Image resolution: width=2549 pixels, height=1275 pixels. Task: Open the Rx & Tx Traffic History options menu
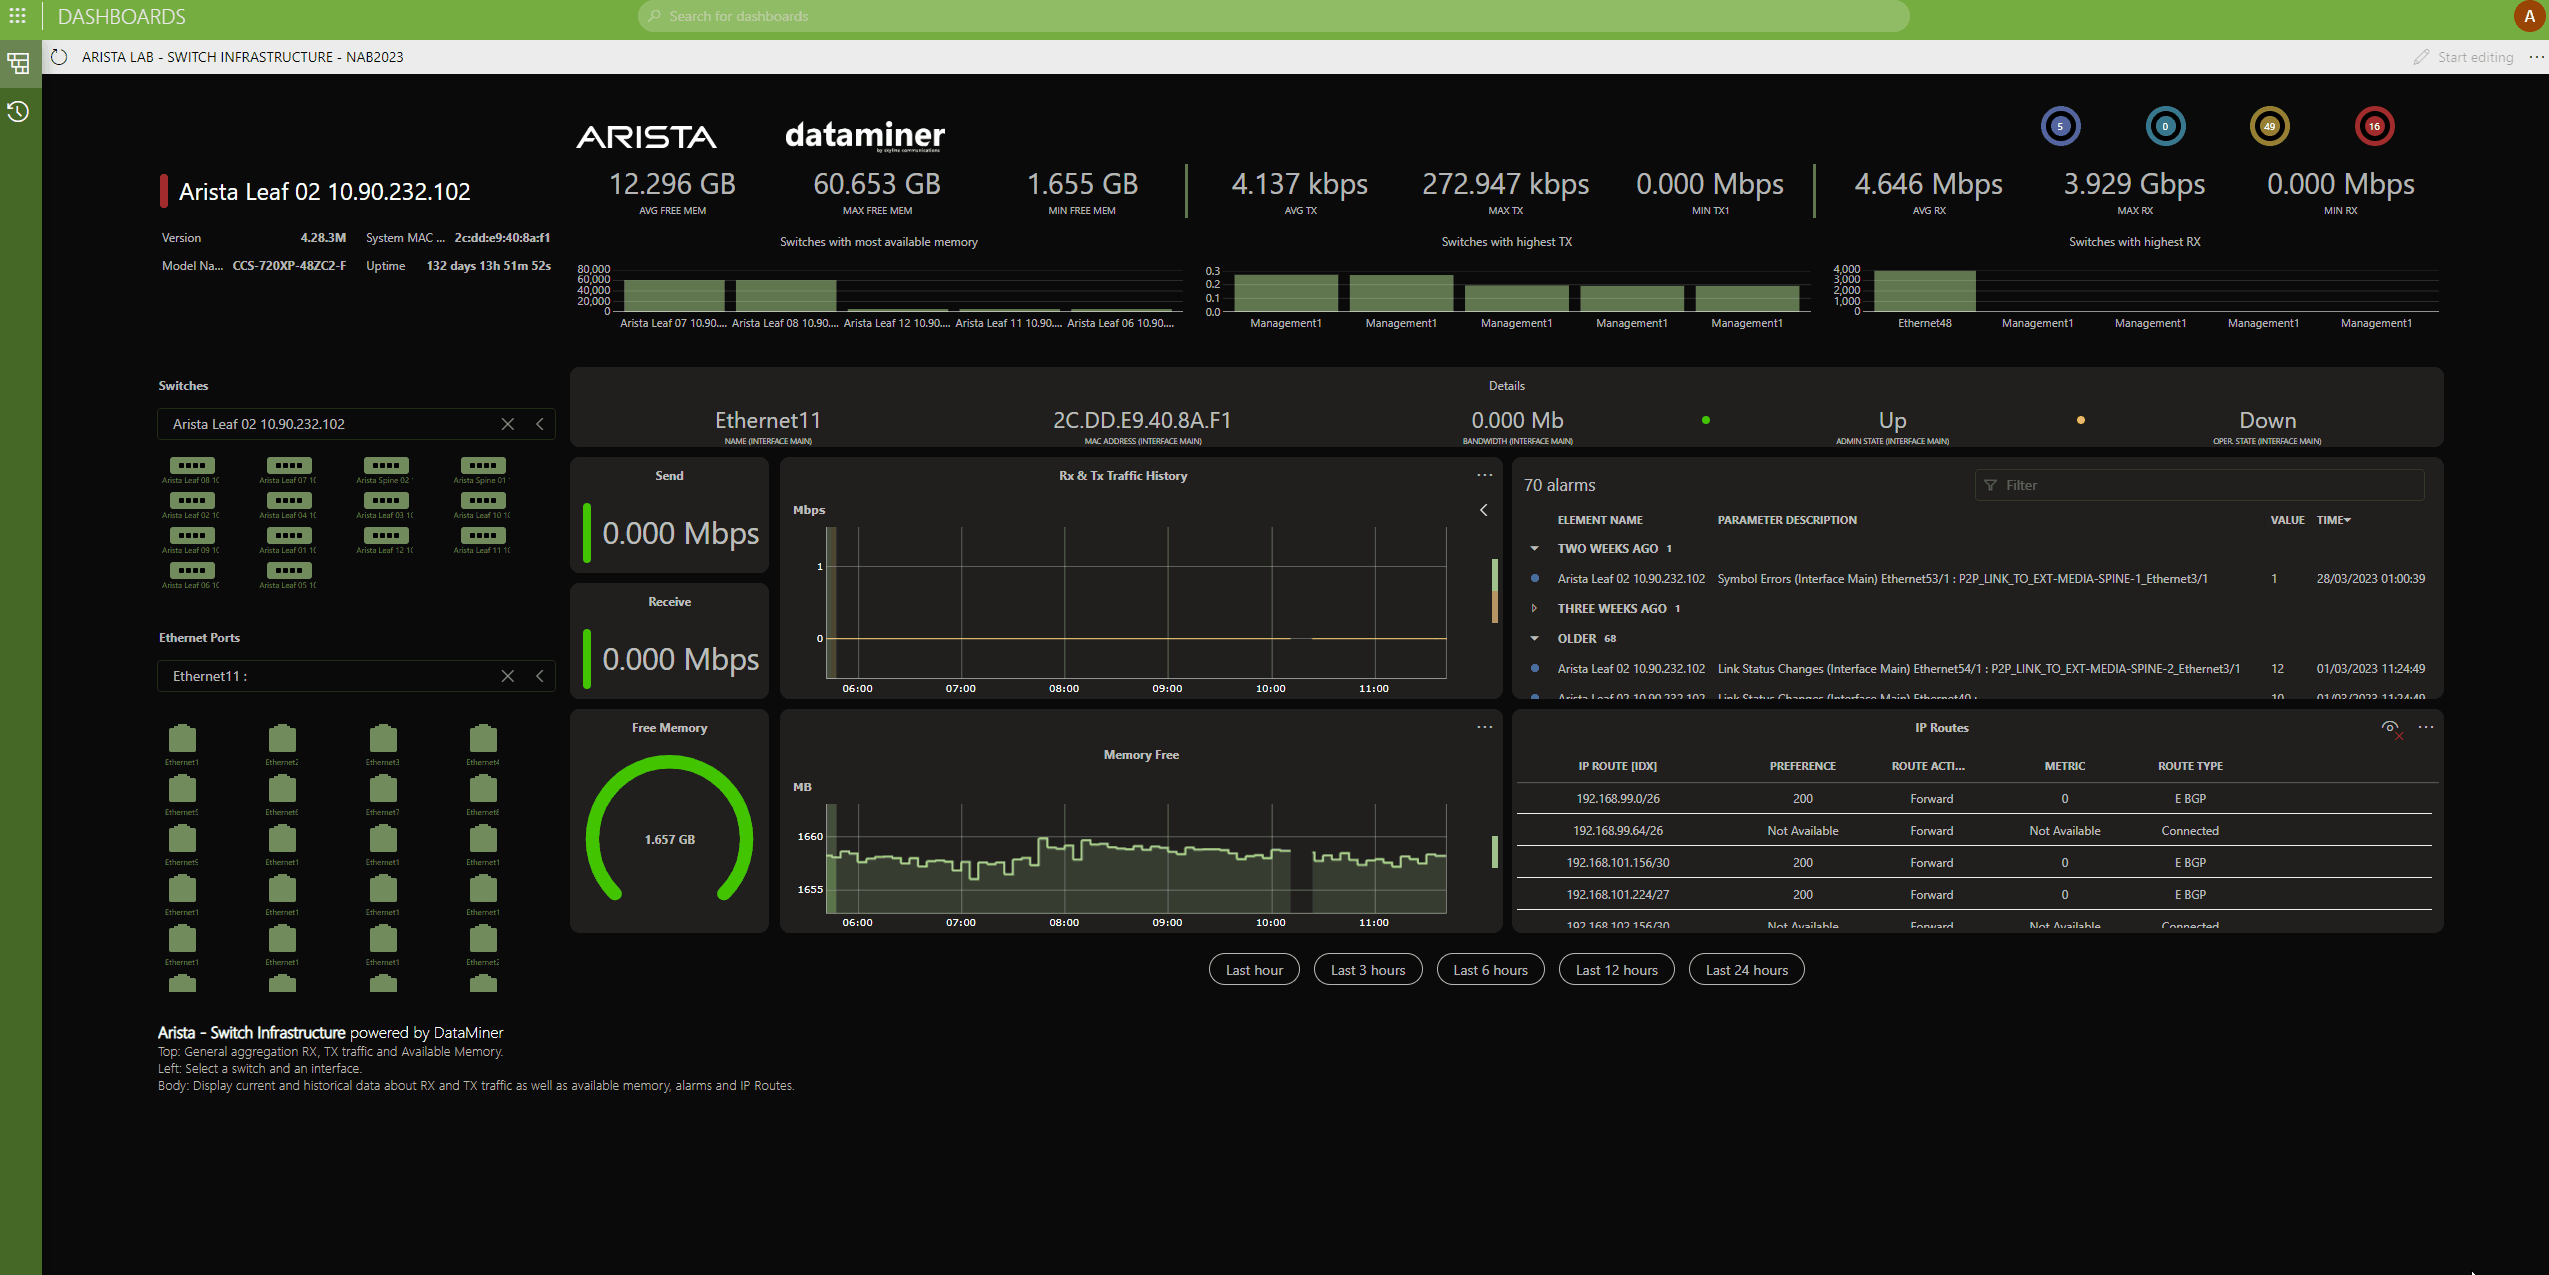click(1484, 475)
